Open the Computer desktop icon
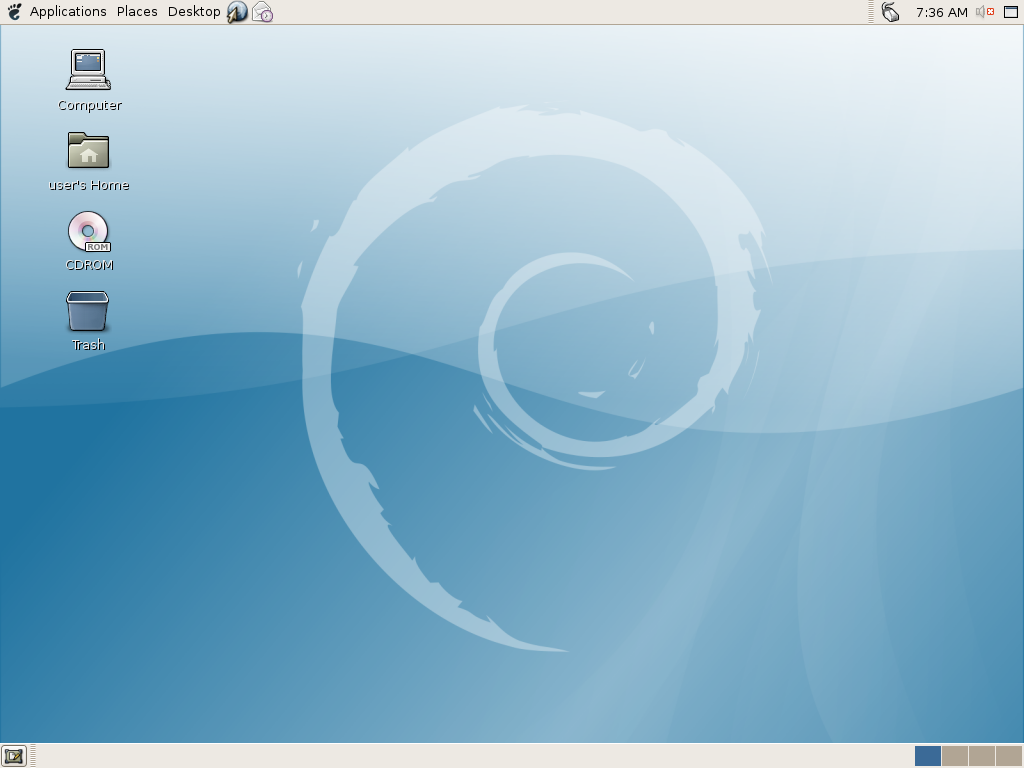This screenshot has height=768, width=1024. pyautogui.click(x=88, y=71)
